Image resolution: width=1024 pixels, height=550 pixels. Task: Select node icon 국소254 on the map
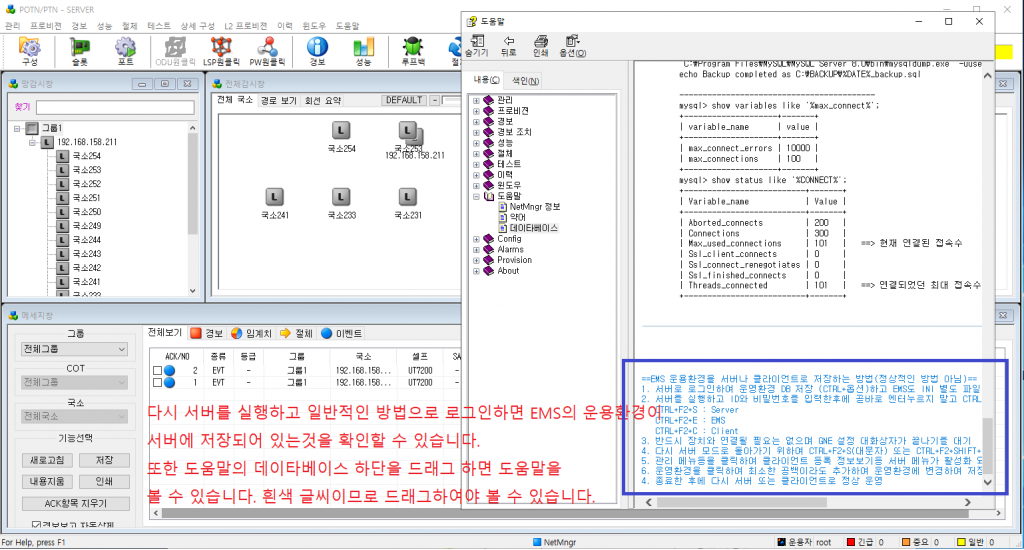click(x=341, y=131)
